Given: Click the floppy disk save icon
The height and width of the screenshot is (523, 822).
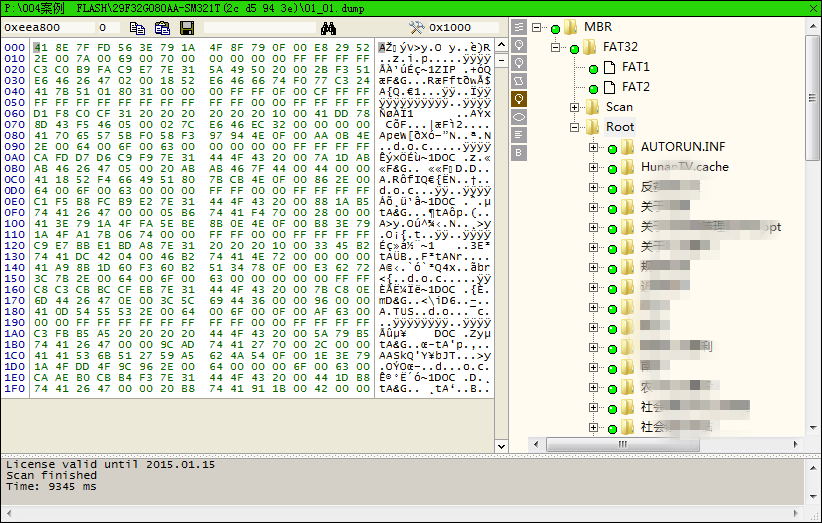Looking at the screenshot, I should (187, 28).
